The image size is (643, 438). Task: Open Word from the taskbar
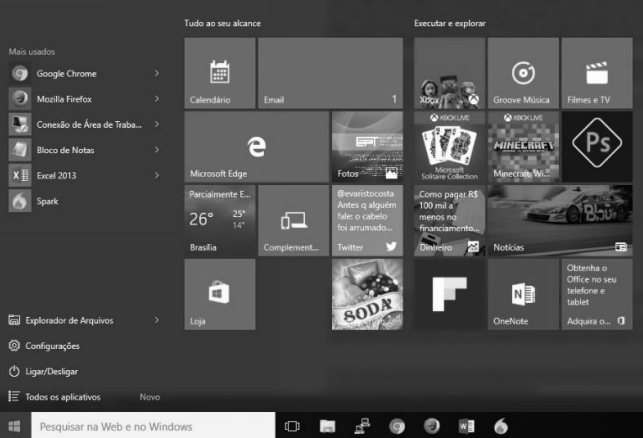(x=466, y=426)
